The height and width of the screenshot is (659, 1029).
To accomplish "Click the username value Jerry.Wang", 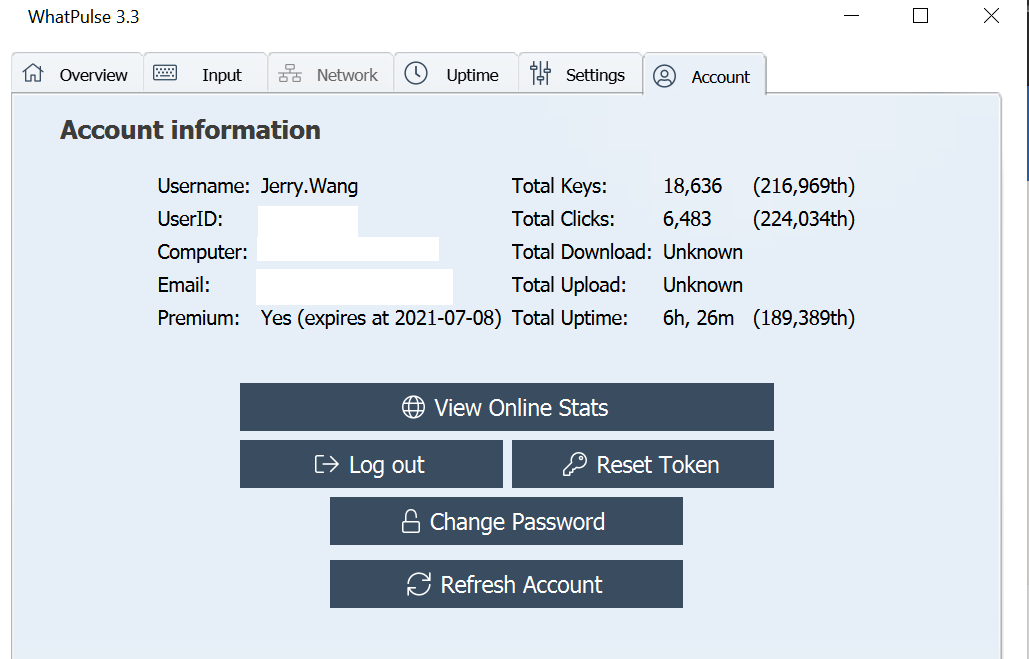I will click(309, 186).
